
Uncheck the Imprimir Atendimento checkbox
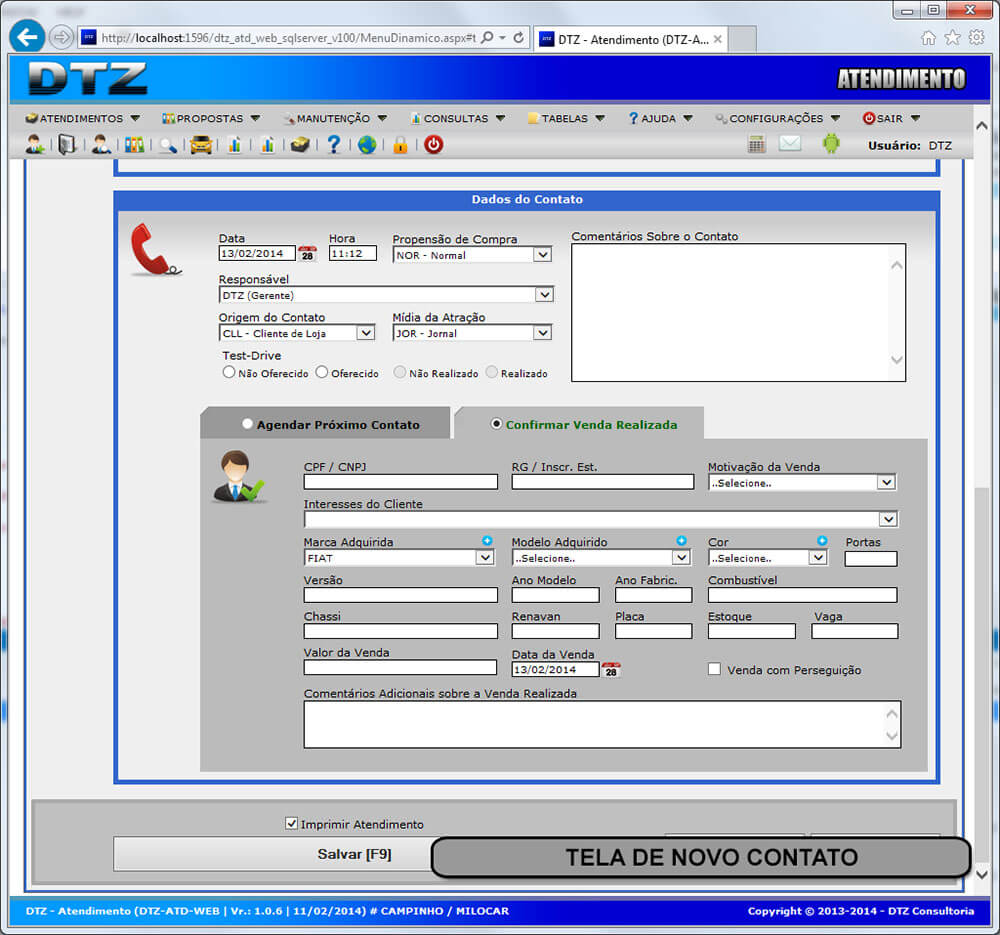coord(292,824)
